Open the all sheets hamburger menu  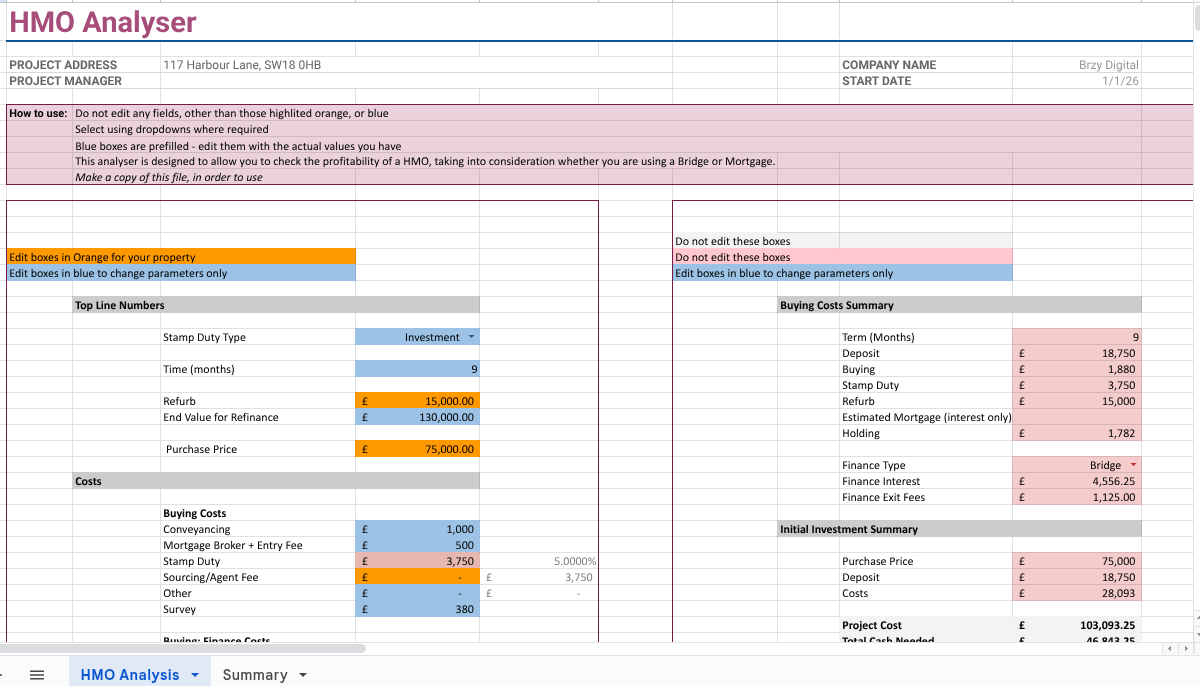tap(37, 675)
